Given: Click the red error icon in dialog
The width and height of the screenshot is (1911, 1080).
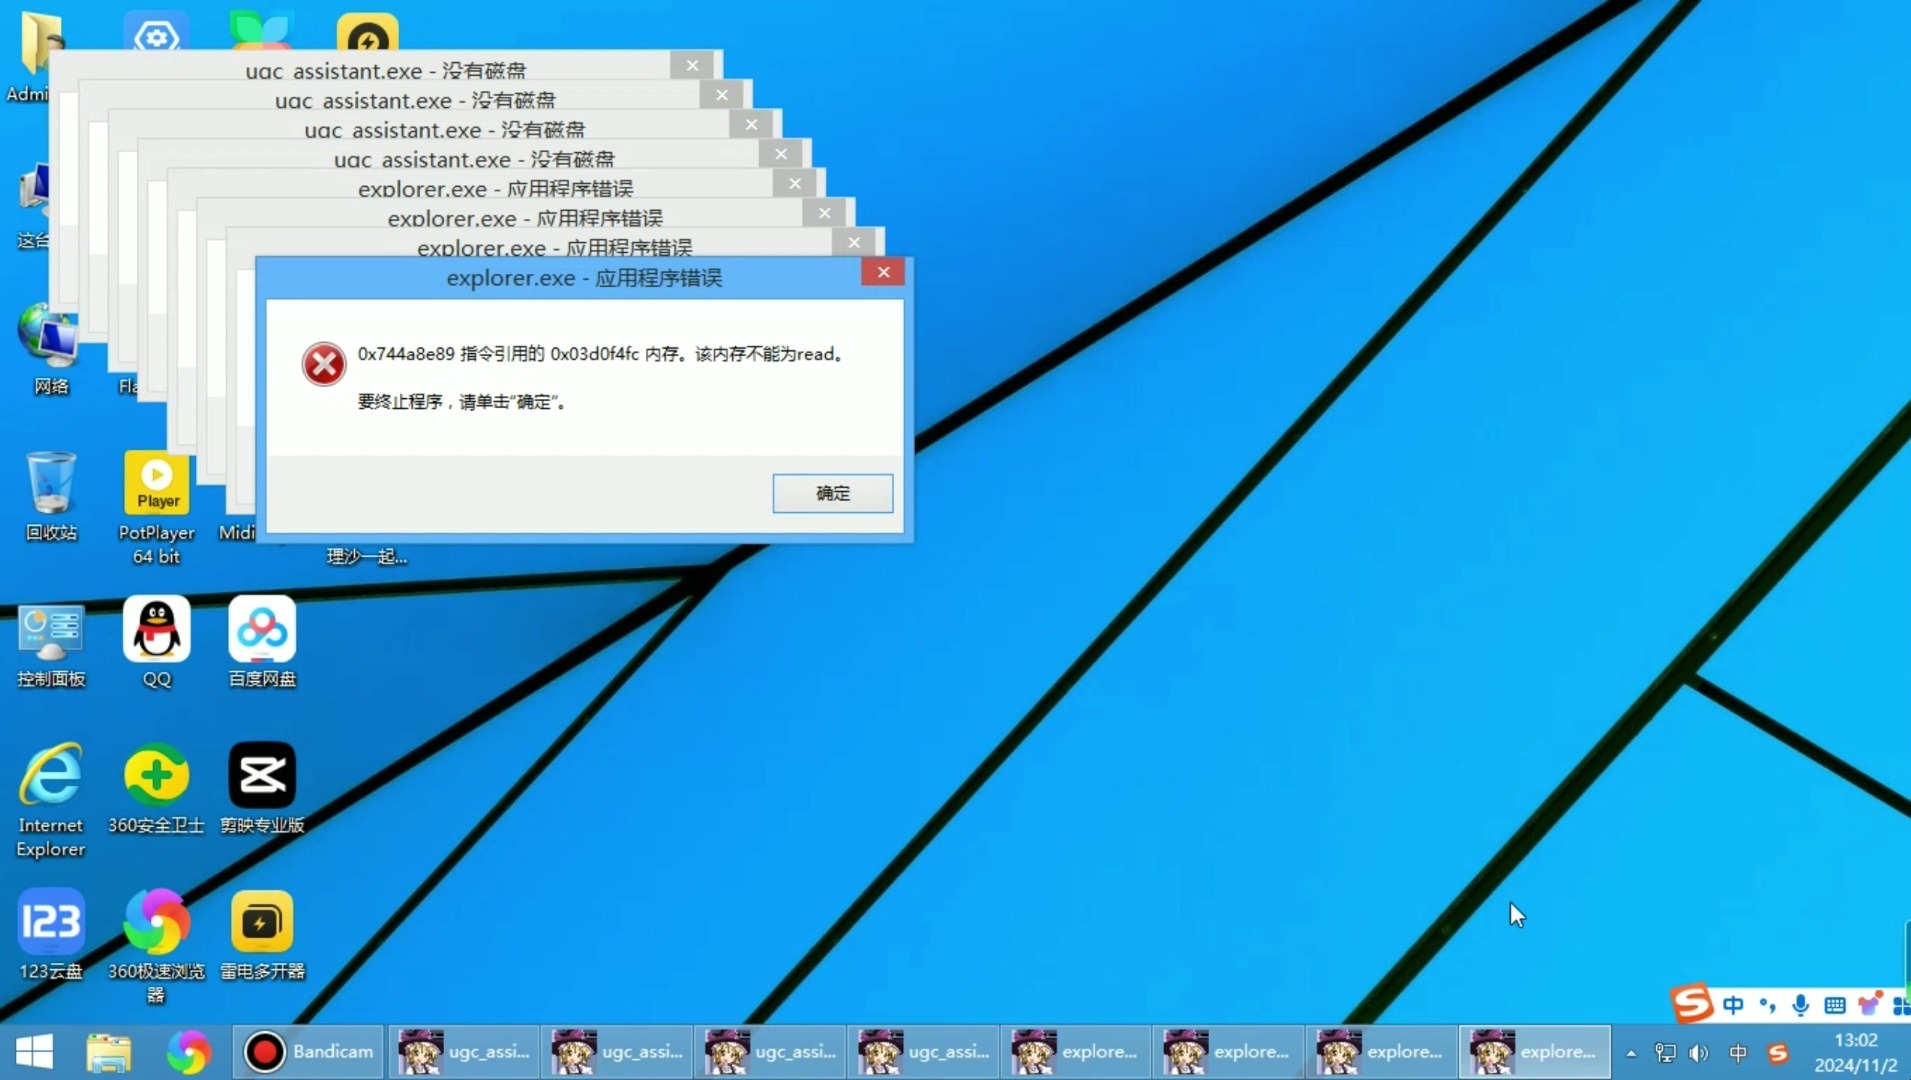Looking at the screenshot, I should coord(323,364).
